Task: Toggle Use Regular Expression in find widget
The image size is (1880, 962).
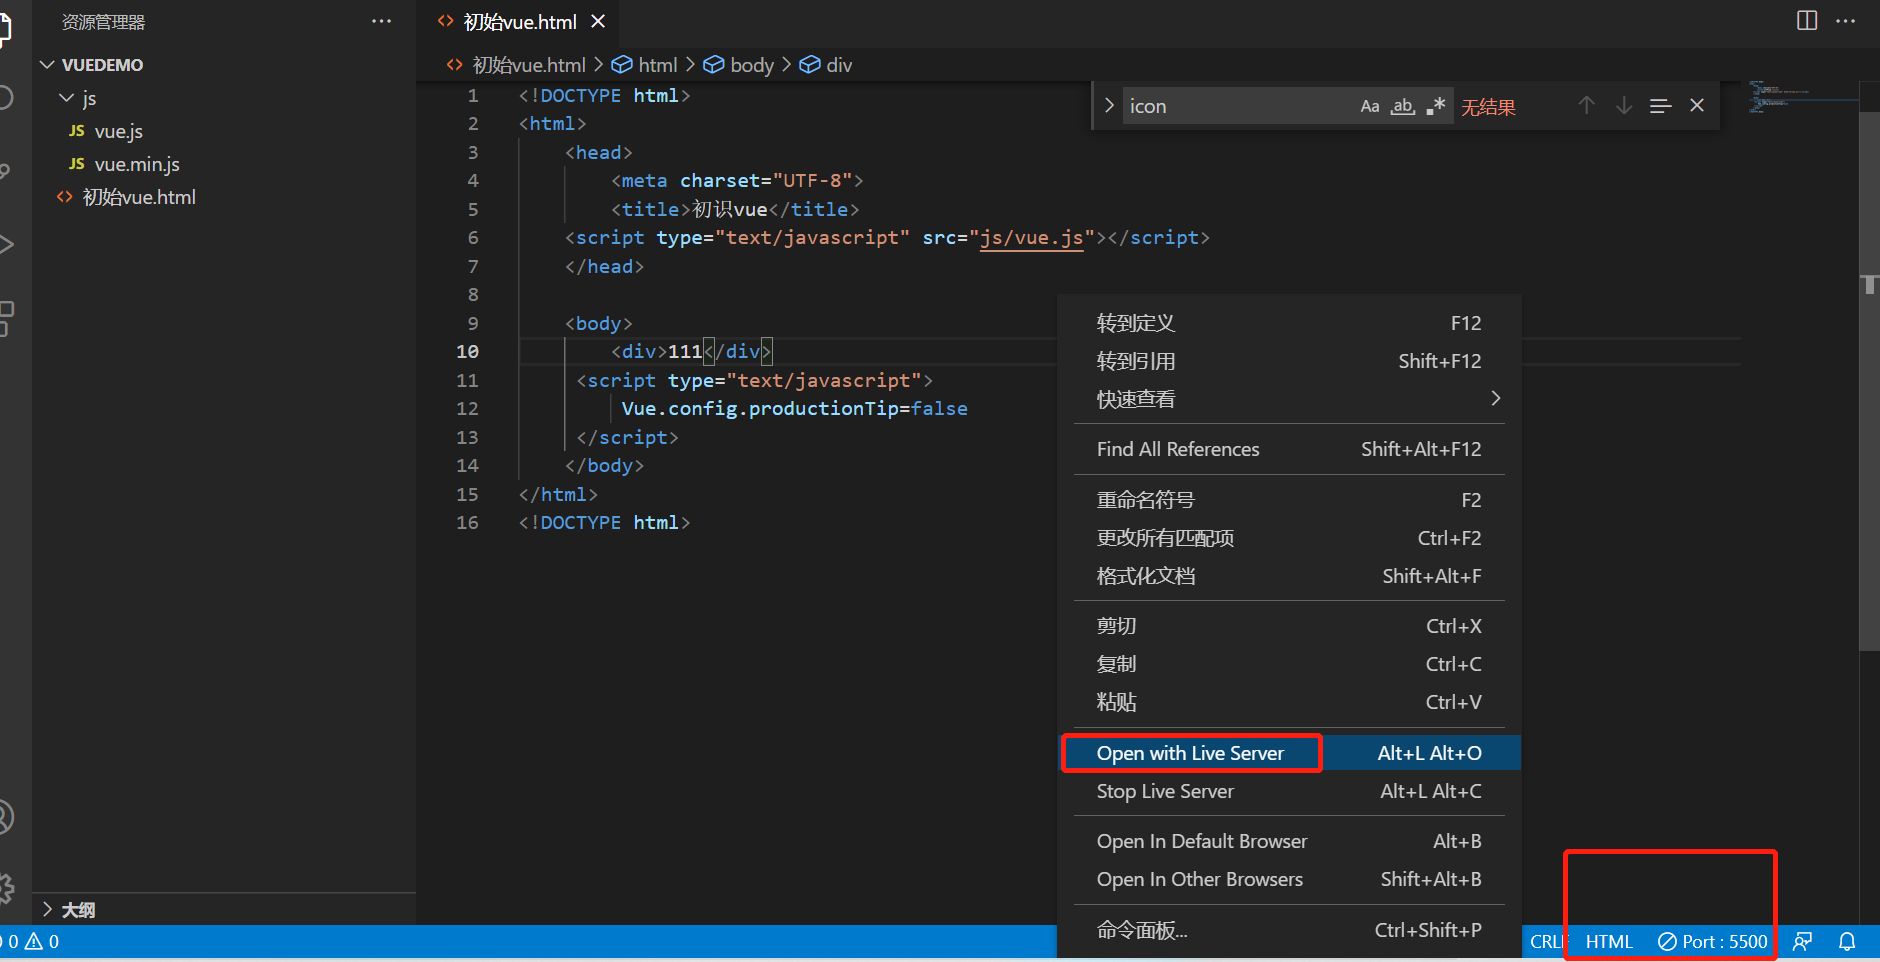Action: click(x=1436, y=106)
